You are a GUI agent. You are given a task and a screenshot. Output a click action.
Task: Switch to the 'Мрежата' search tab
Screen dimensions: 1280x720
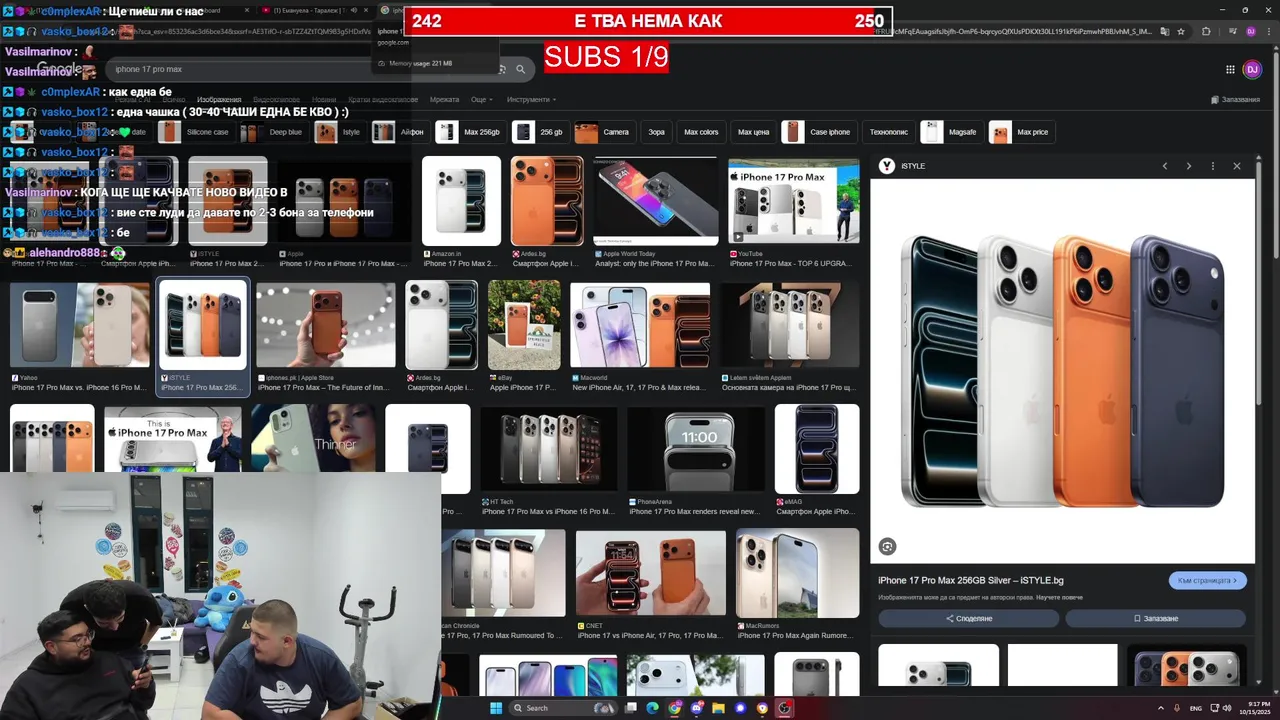(x=444, y=100)
